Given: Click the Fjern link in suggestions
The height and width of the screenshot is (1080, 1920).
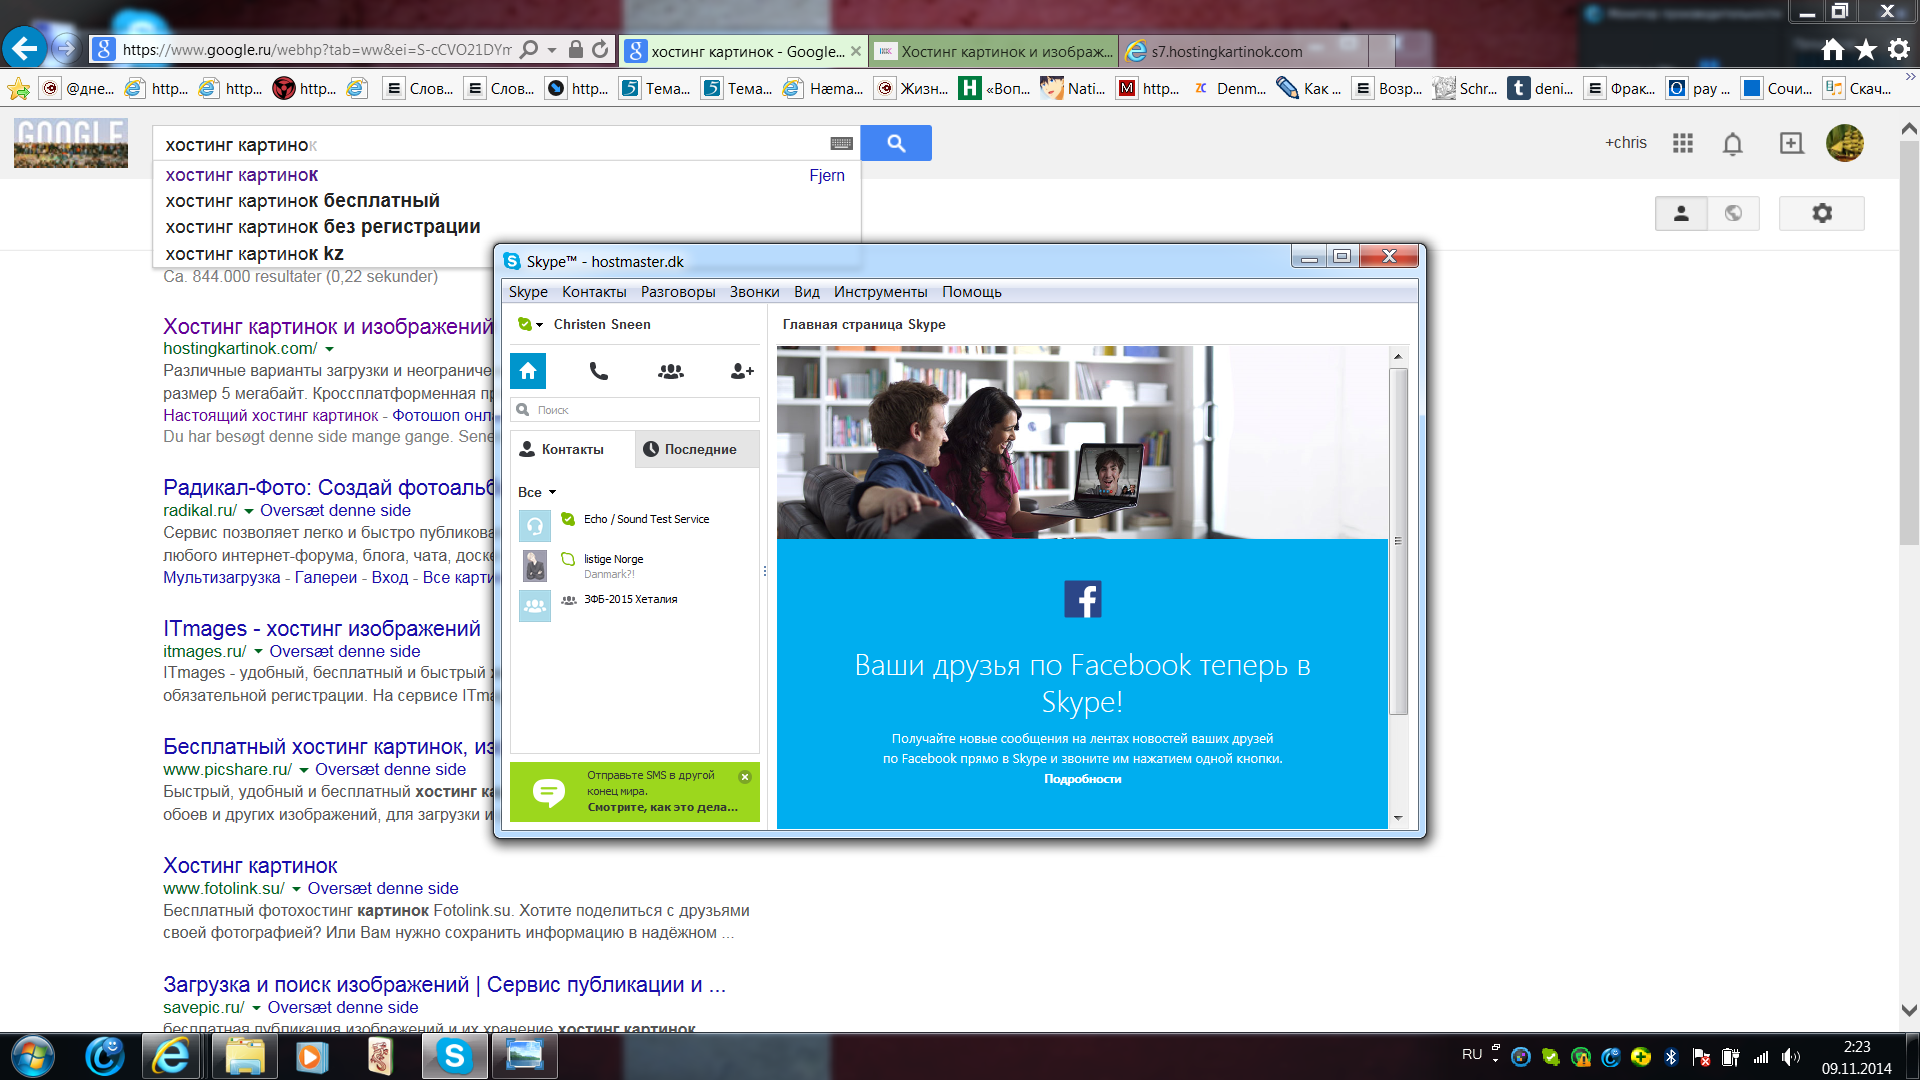Looking at the screenshot, I should tap(827, 175).
